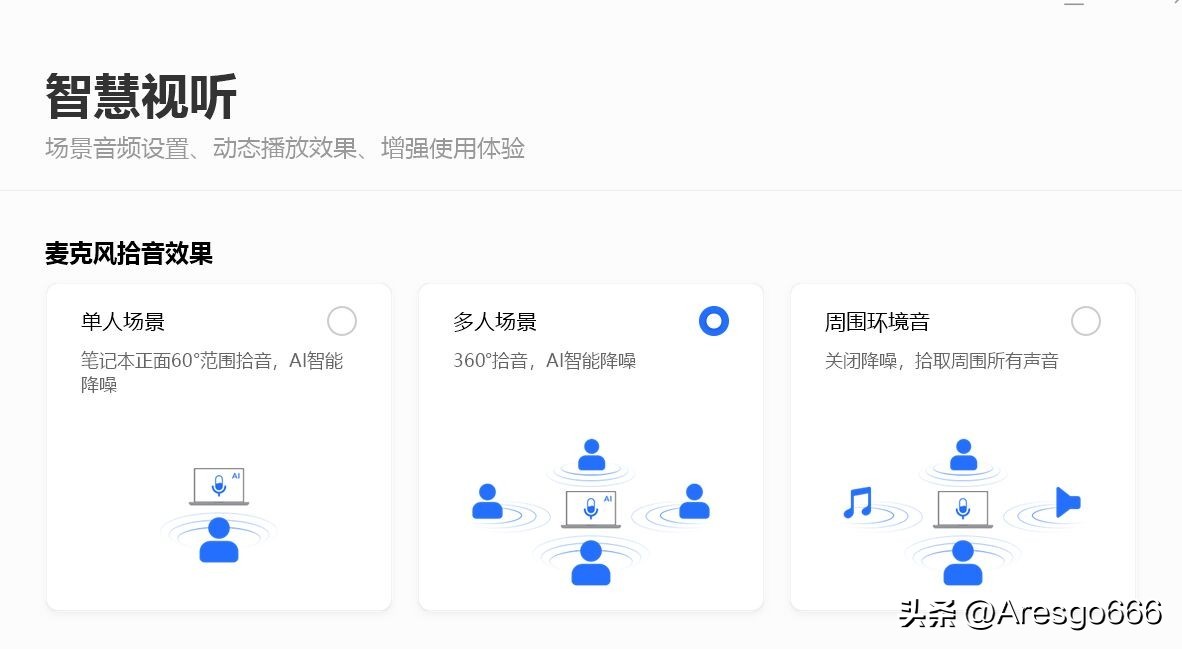Click the laptop microphone icon in 多人场景

click(x=590, y=508)
